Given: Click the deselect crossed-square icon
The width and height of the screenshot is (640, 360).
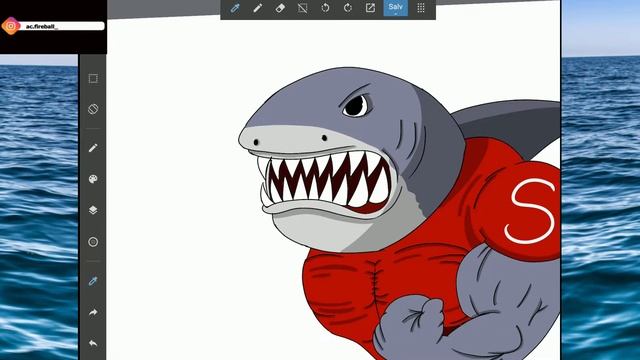Looking at the screenshot, I should (302, 8).
